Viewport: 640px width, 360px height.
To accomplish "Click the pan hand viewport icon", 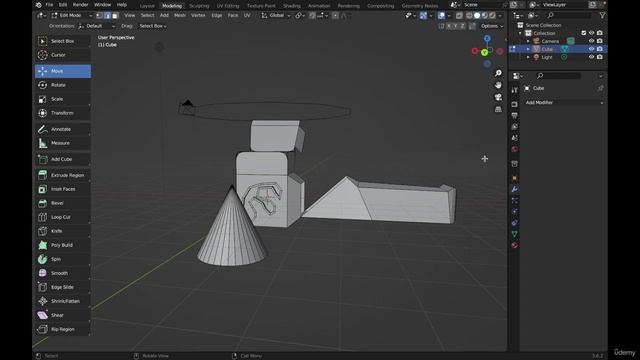I will [x=498, y=85].
